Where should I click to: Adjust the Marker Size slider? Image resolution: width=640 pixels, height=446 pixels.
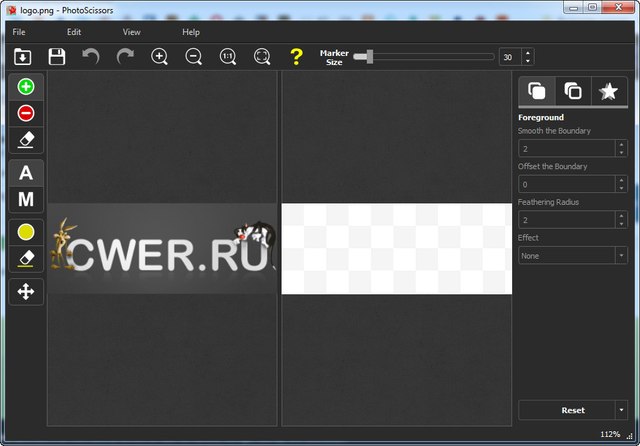click(370, 57)
